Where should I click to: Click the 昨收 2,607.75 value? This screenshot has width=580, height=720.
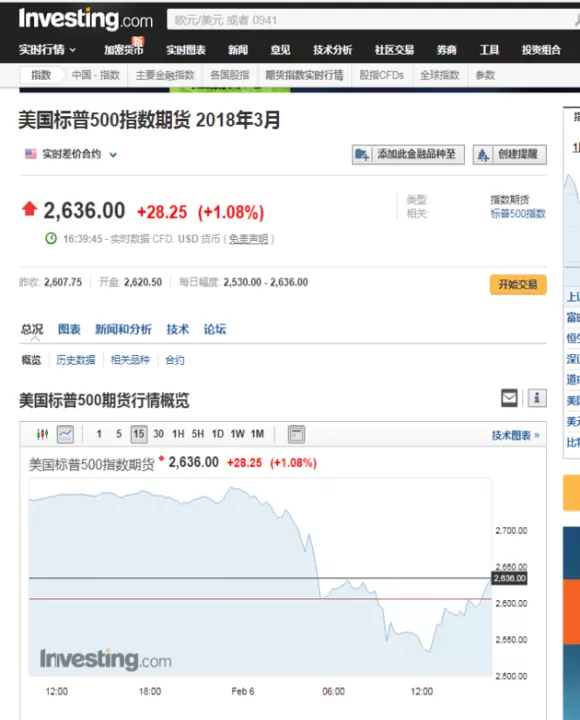(x=63, y=282)
